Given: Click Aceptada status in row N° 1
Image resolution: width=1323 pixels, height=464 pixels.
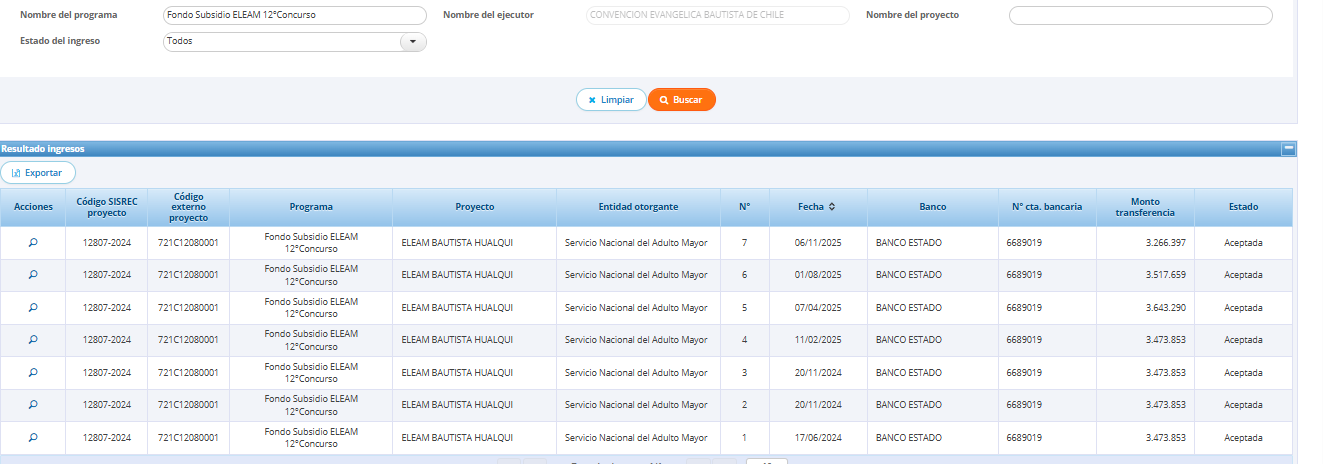Looking at the screenshot, I should coord(1244,438).
